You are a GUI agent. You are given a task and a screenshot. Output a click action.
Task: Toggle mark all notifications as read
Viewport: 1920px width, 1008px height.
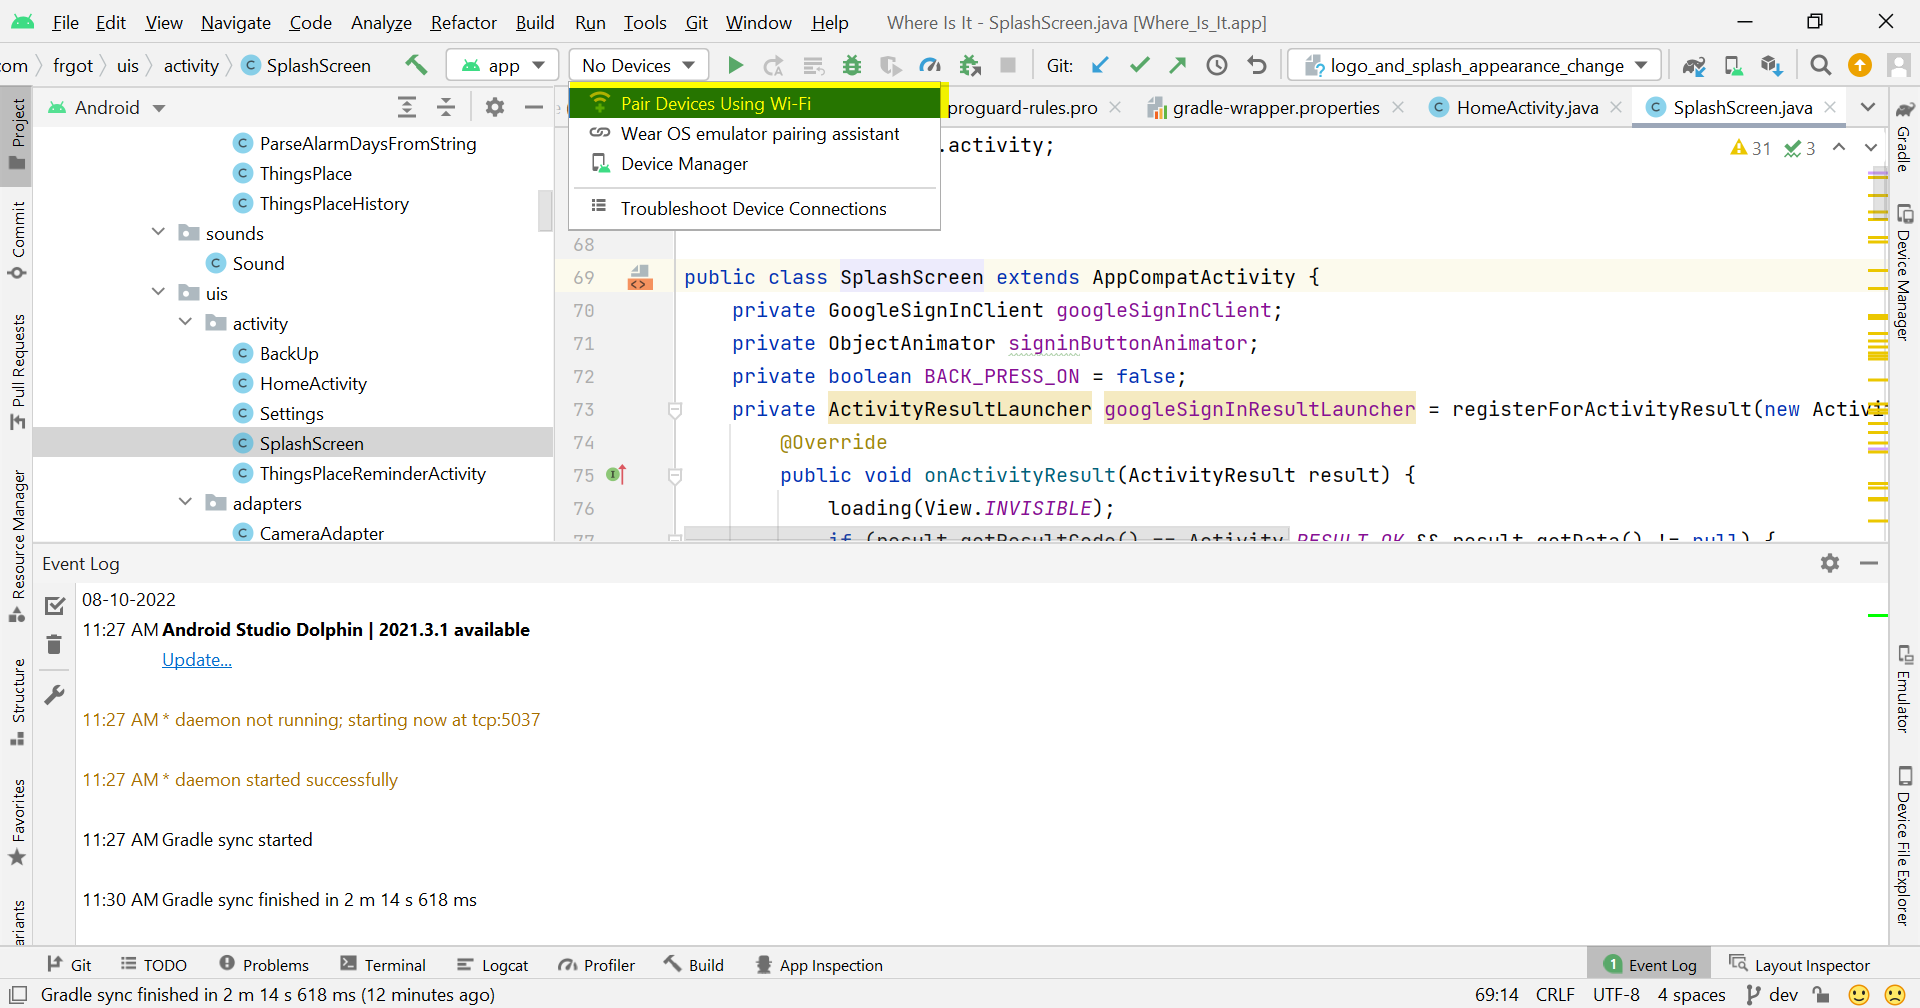click(x=55, y=606)
